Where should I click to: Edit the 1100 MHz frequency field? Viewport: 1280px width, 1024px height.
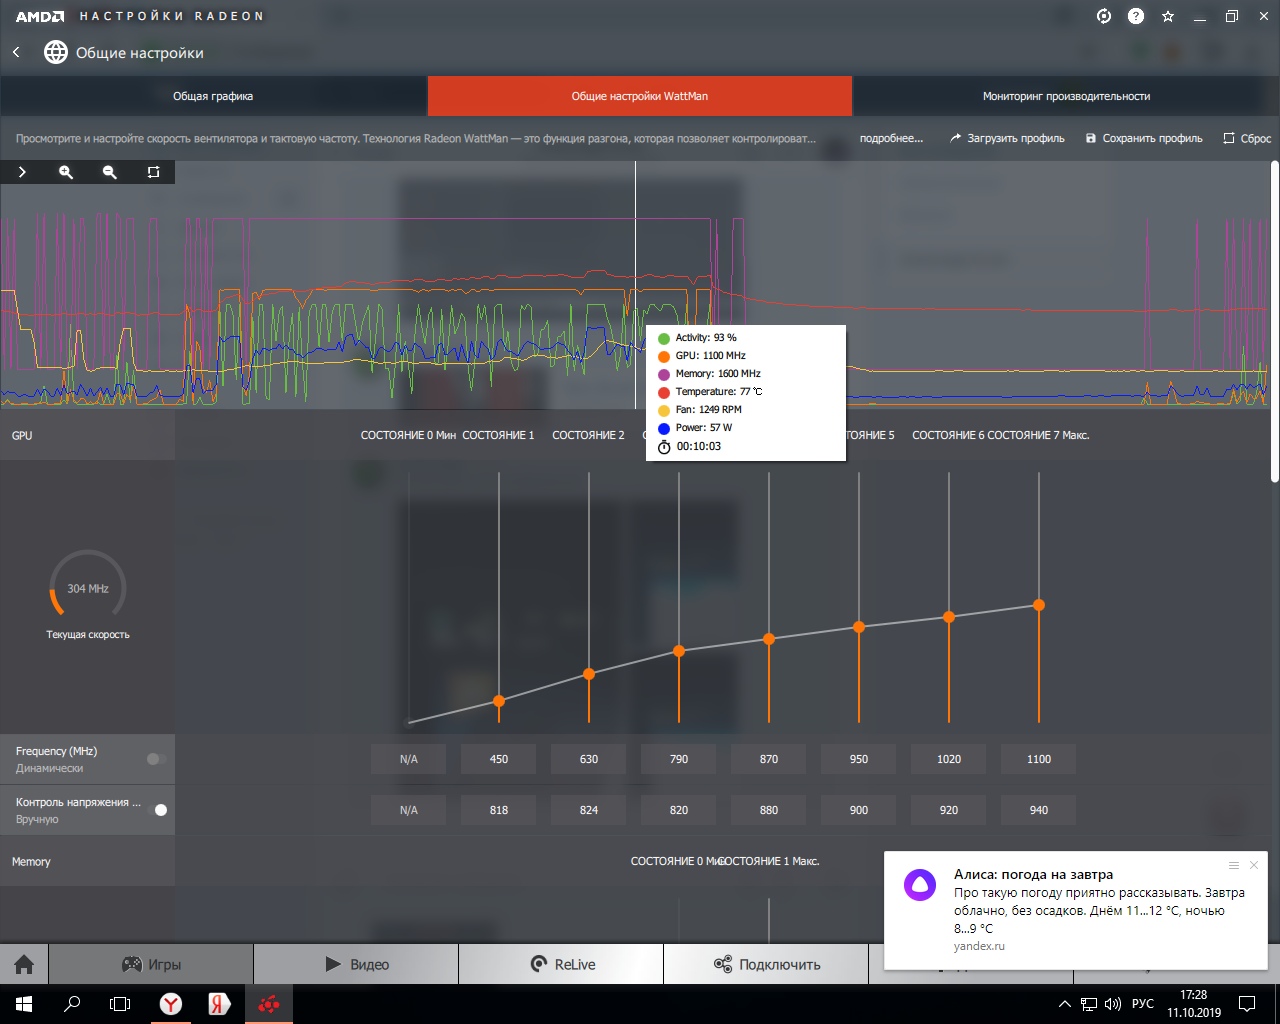(1039, 759)
